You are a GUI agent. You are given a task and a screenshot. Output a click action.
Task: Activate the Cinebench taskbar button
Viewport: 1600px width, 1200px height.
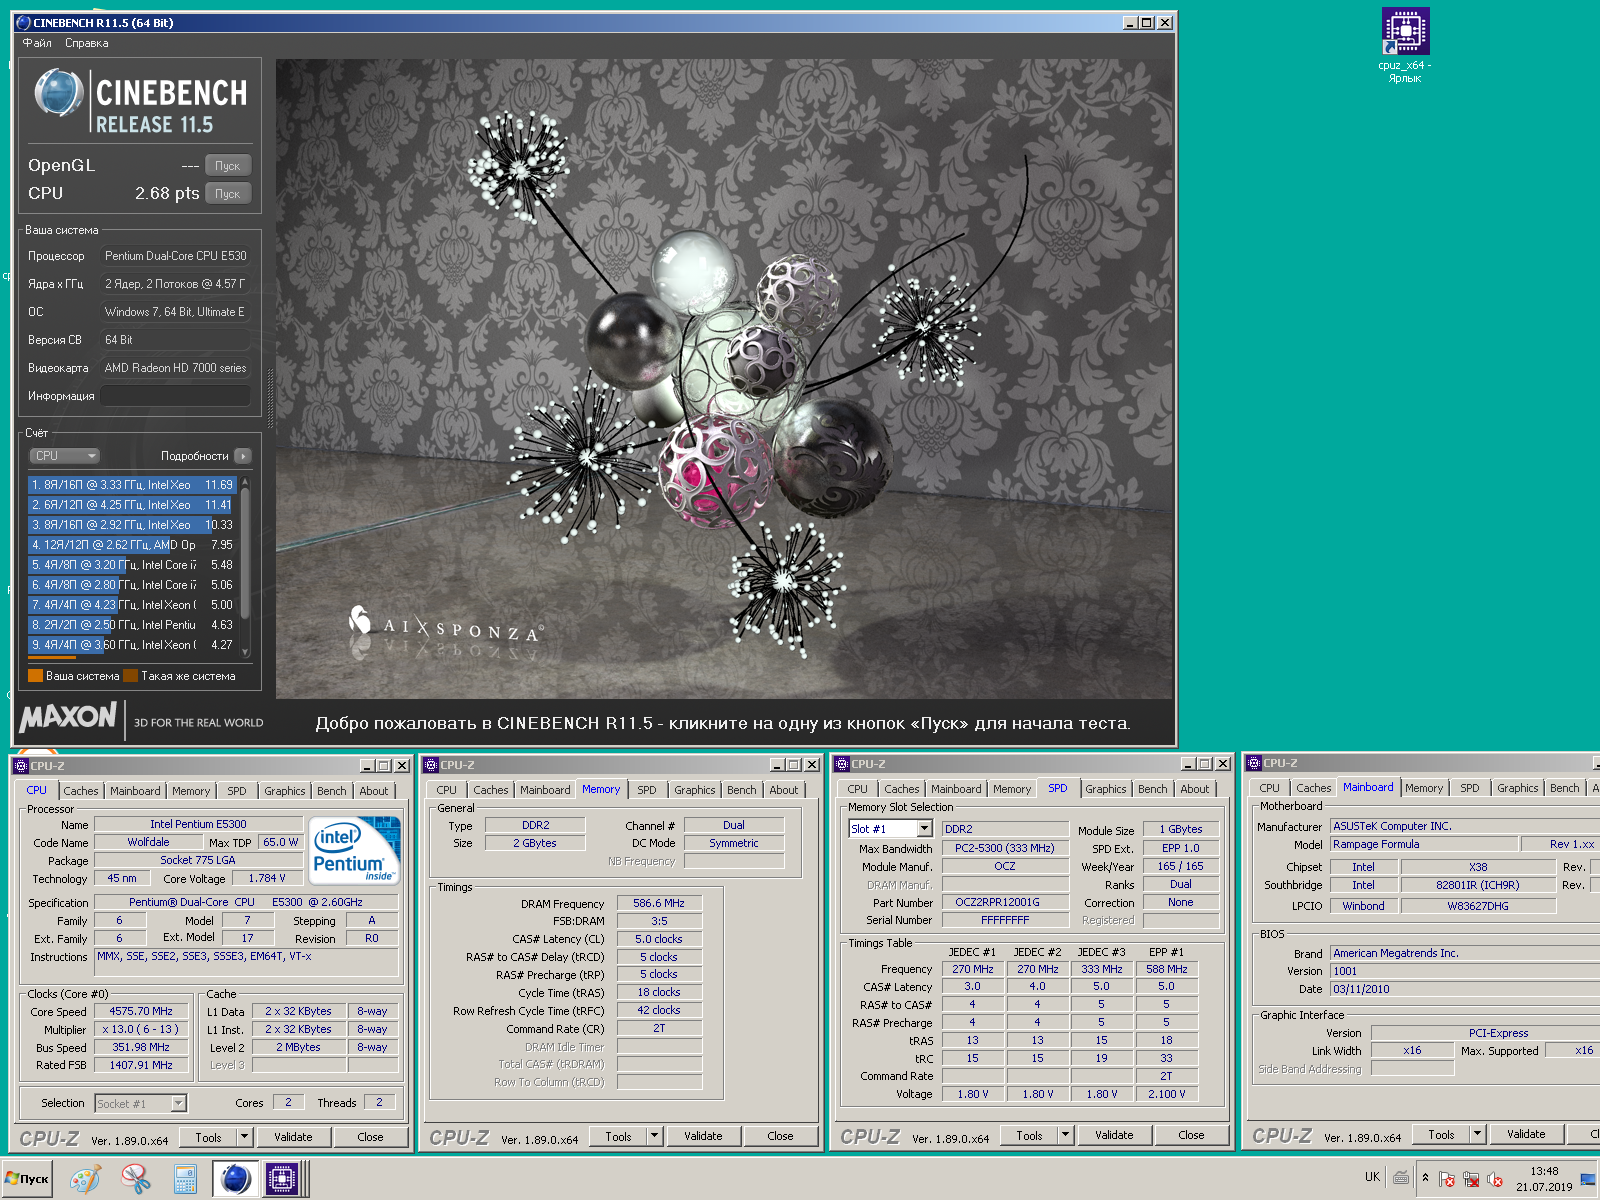pos(235,1179)
